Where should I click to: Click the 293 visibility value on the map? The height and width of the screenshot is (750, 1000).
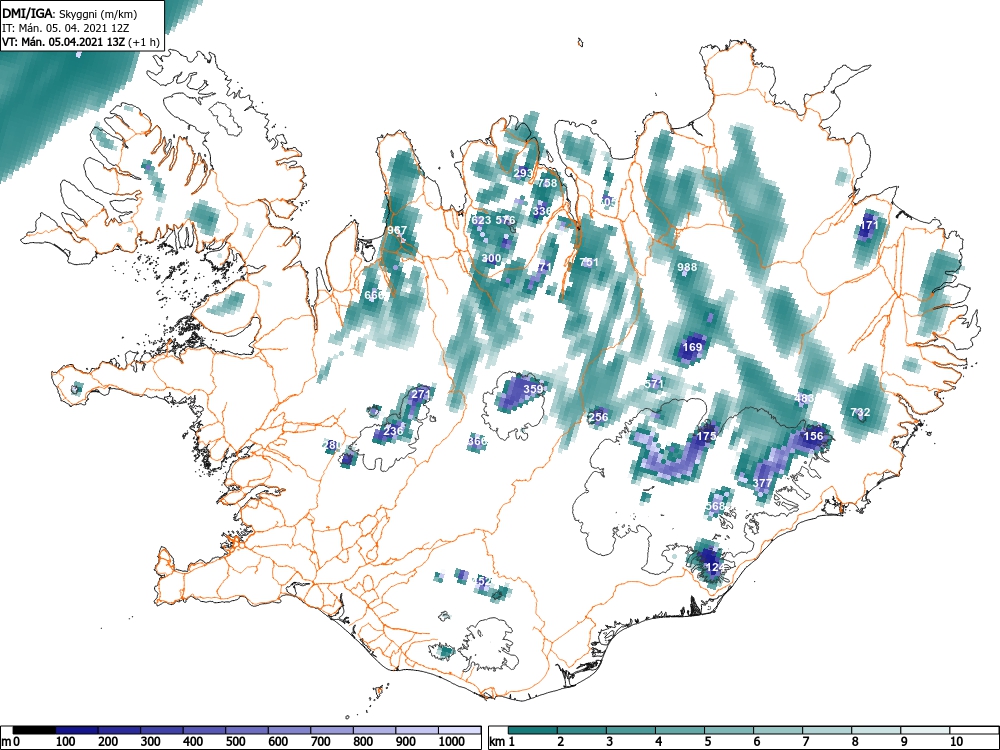pyautogui.click(x=523, y=173)
